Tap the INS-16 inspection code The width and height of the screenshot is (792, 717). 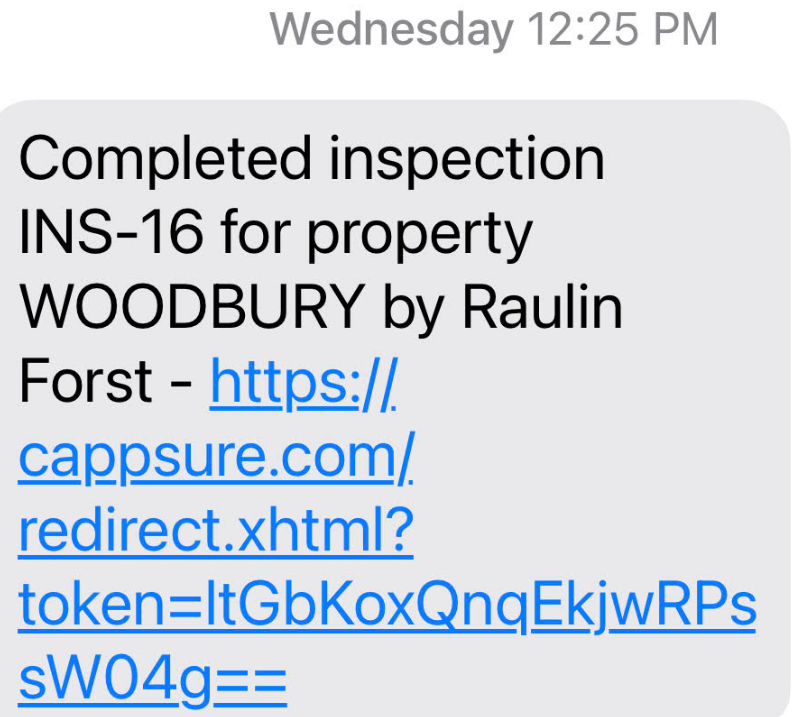(x=111, y=232)
